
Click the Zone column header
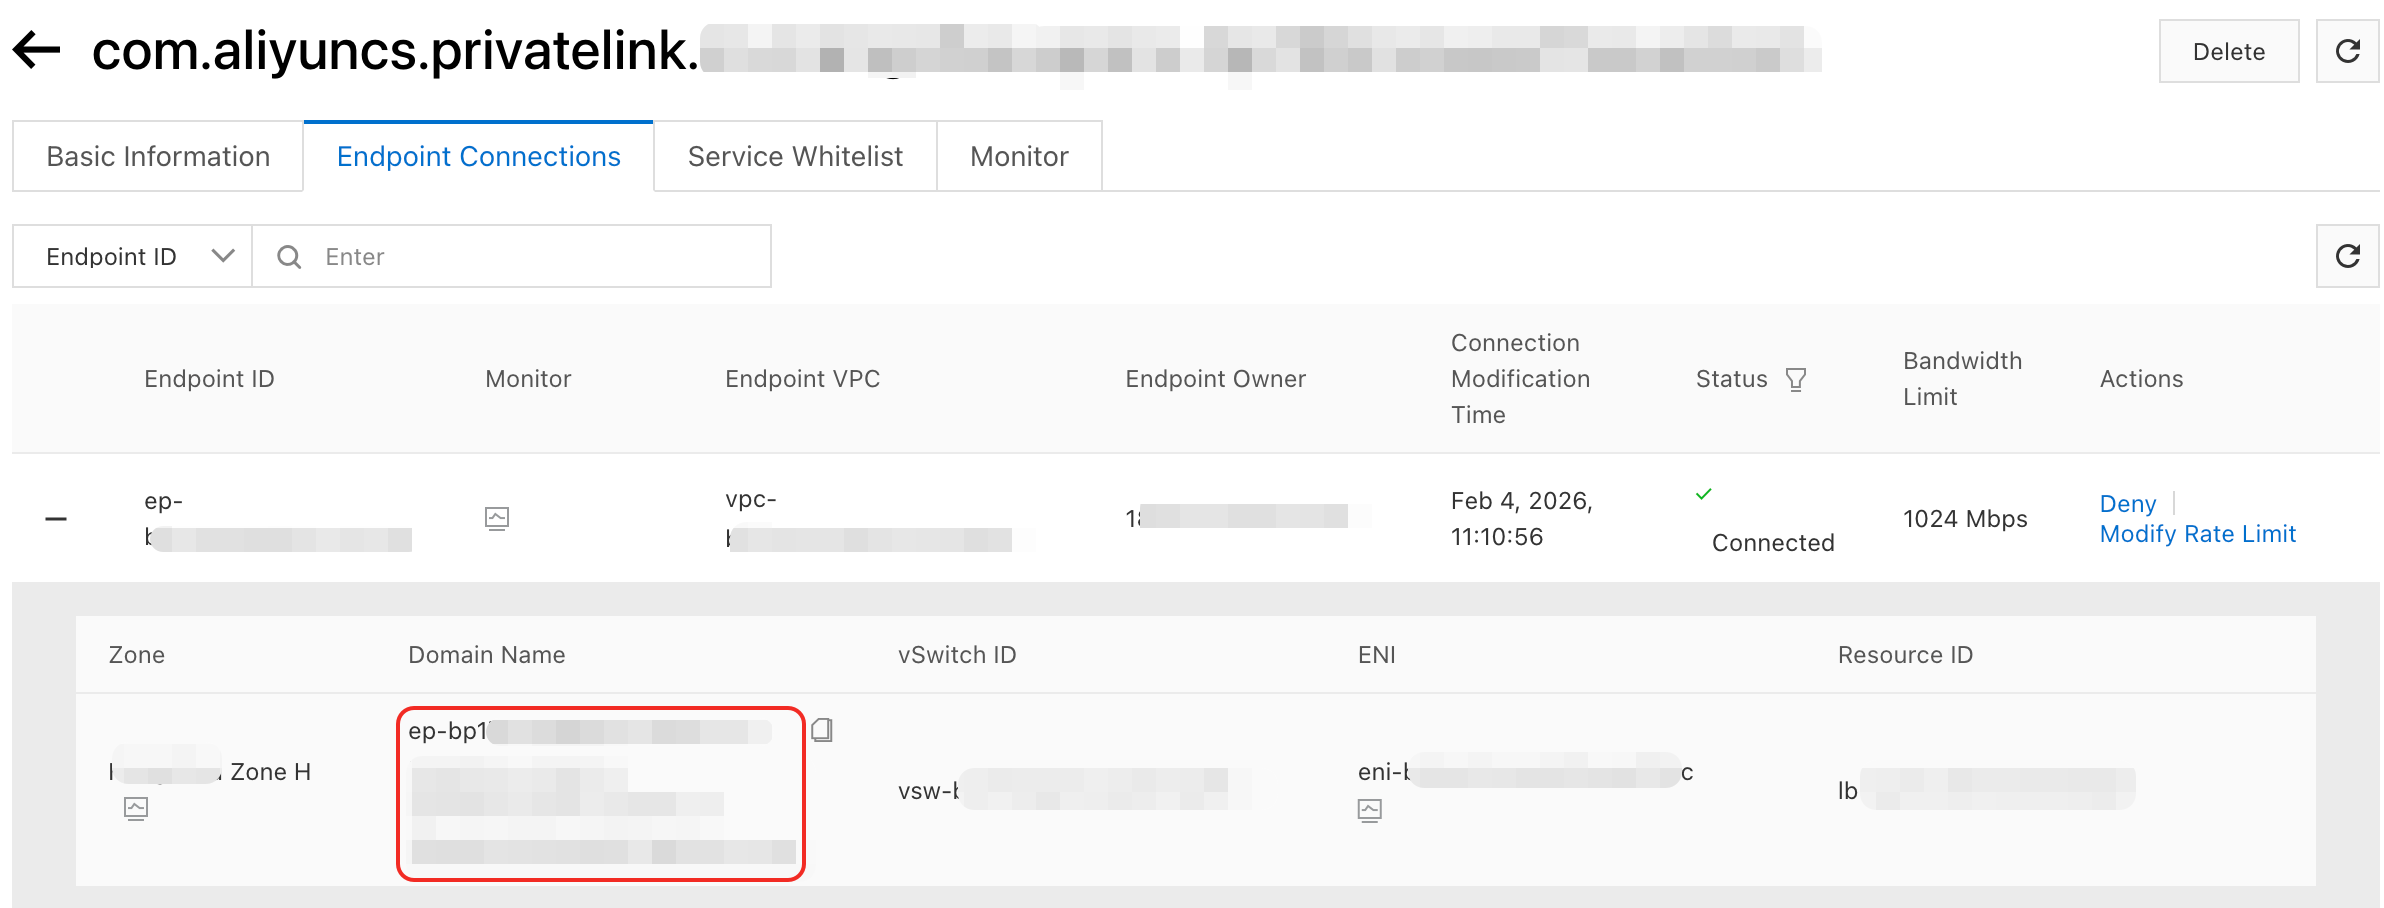coord(137,654)
